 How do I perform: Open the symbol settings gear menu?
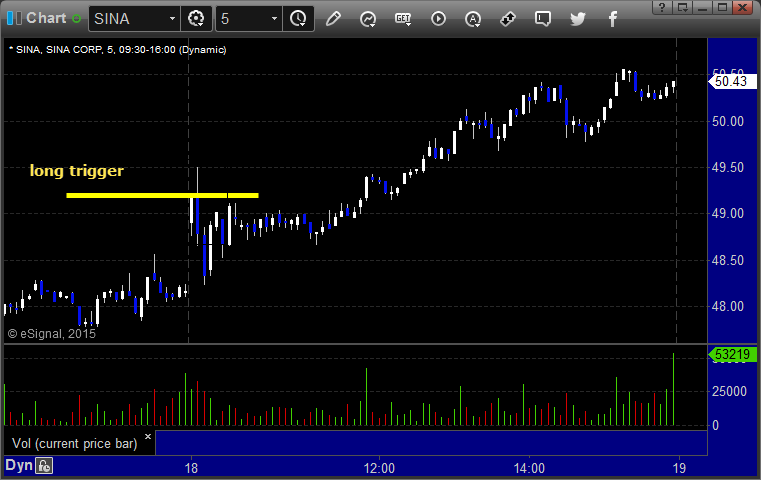(x=196, y=19)
